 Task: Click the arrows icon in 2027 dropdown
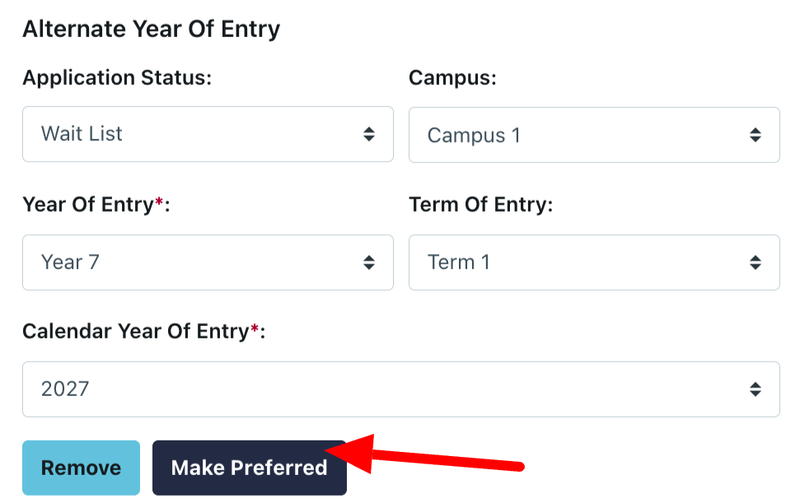755,390
